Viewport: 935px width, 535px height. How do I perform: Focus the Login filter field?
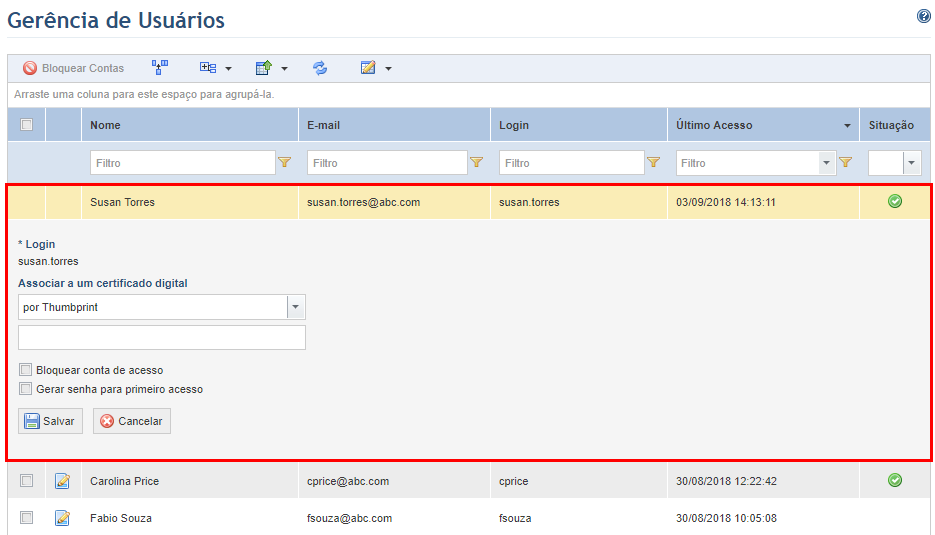(571, 163)
